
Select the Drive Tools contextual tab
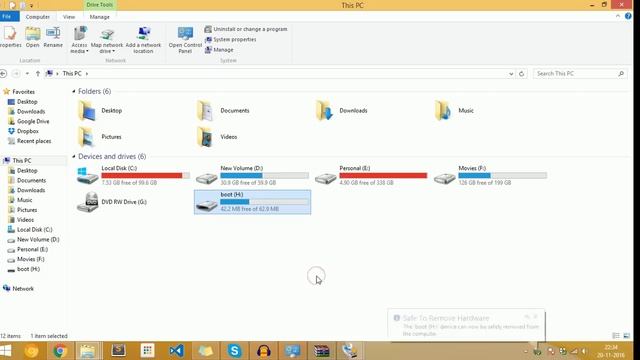tap(100, 5)
